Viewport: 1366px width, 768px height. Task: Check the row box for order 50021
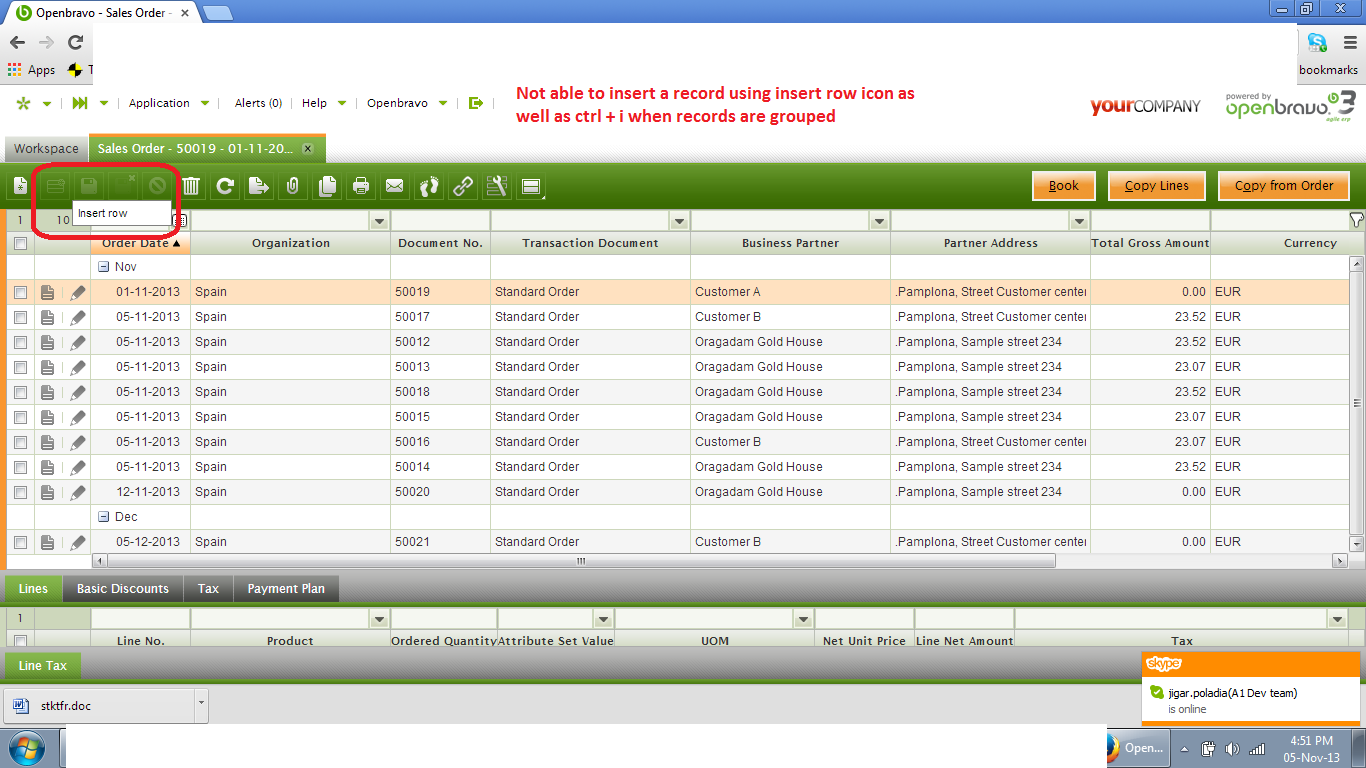click(x=20, y=542)
